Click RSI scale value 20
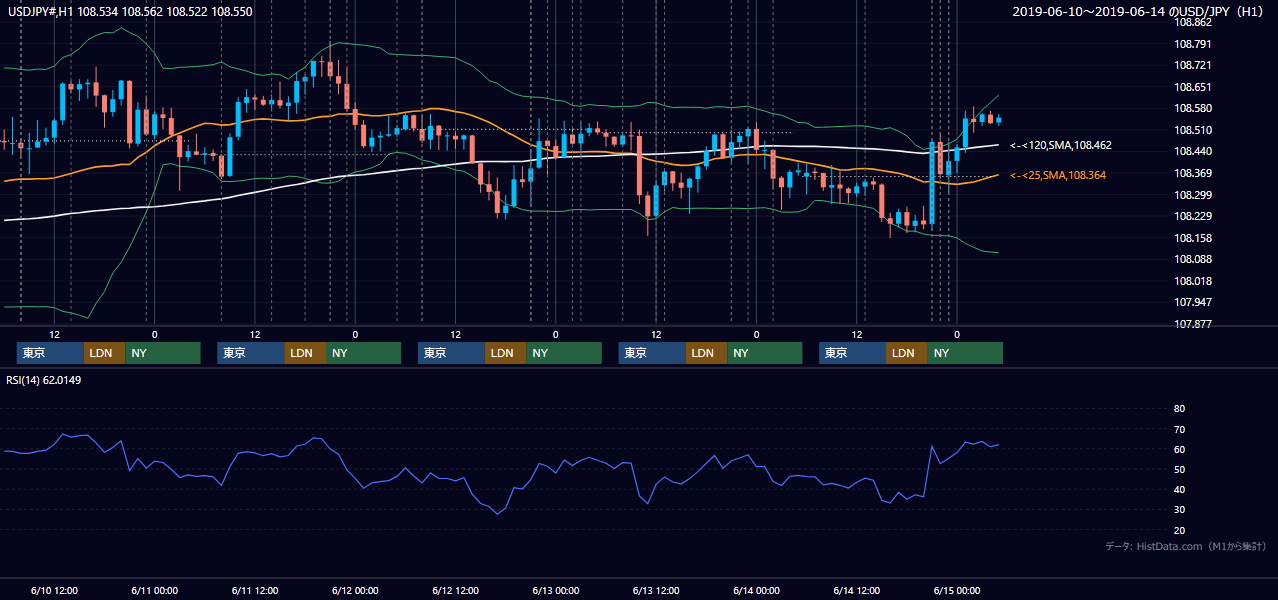Viewport: 1278px width, 600px height. [1179, 530]
